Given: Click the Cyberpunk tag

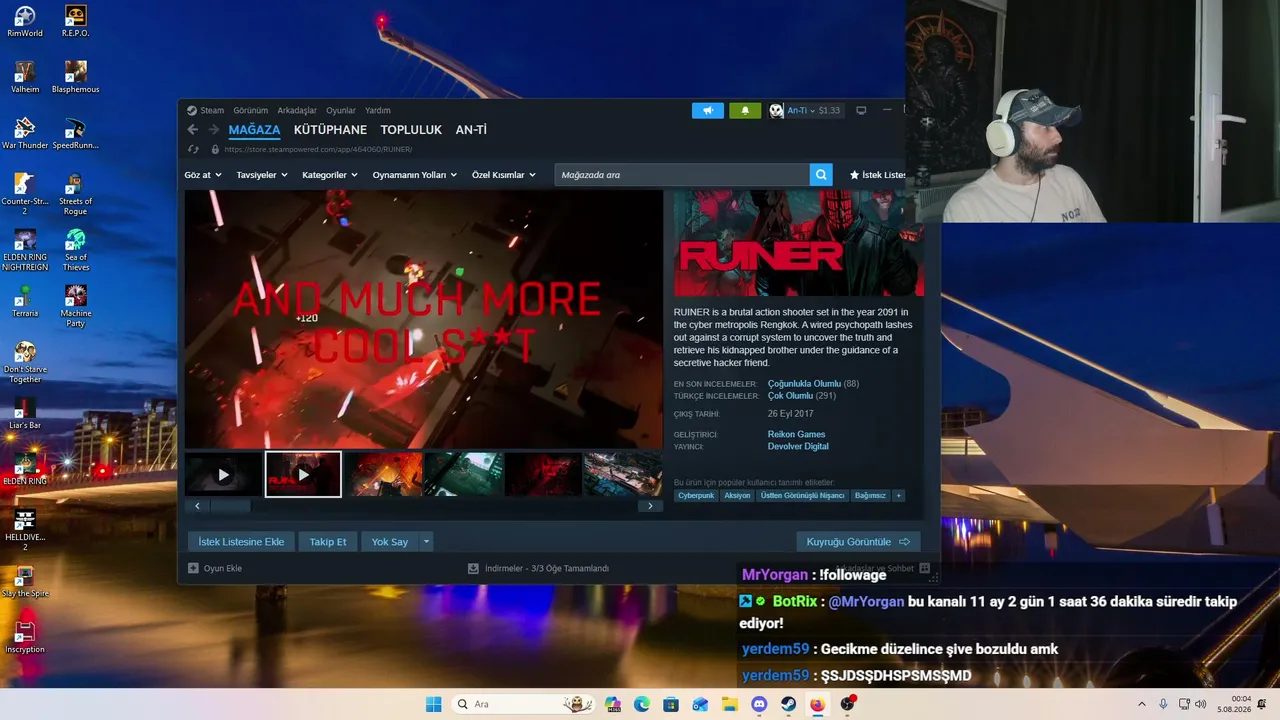Looking at the screenshot, I should click(696, 495).
